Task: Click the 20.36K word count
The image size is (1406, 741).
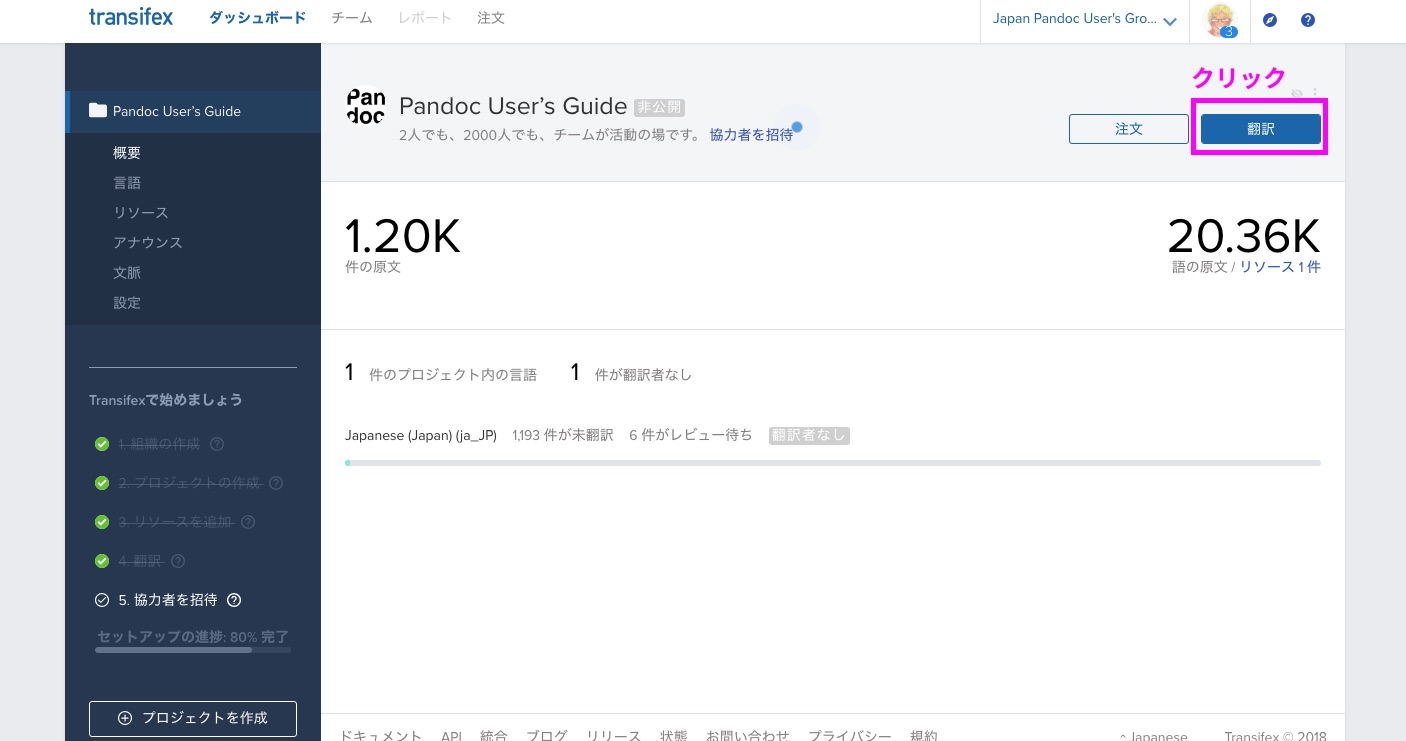Action: click(1244, 236)
